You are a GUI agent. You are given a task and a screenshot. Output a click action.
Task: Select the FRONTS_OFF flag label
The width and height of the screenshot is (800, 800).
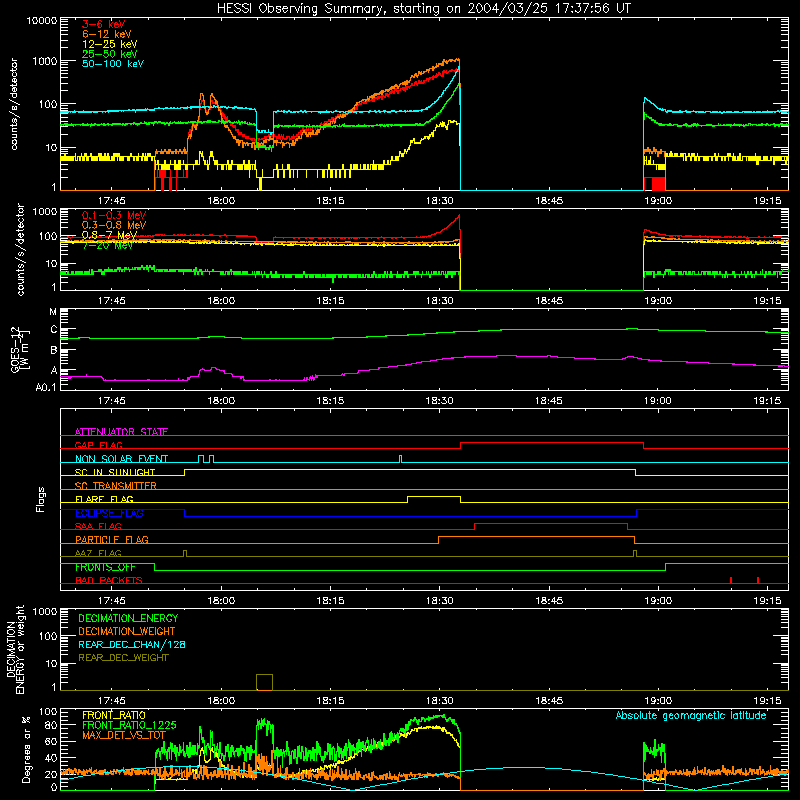(x=105, y=567)
